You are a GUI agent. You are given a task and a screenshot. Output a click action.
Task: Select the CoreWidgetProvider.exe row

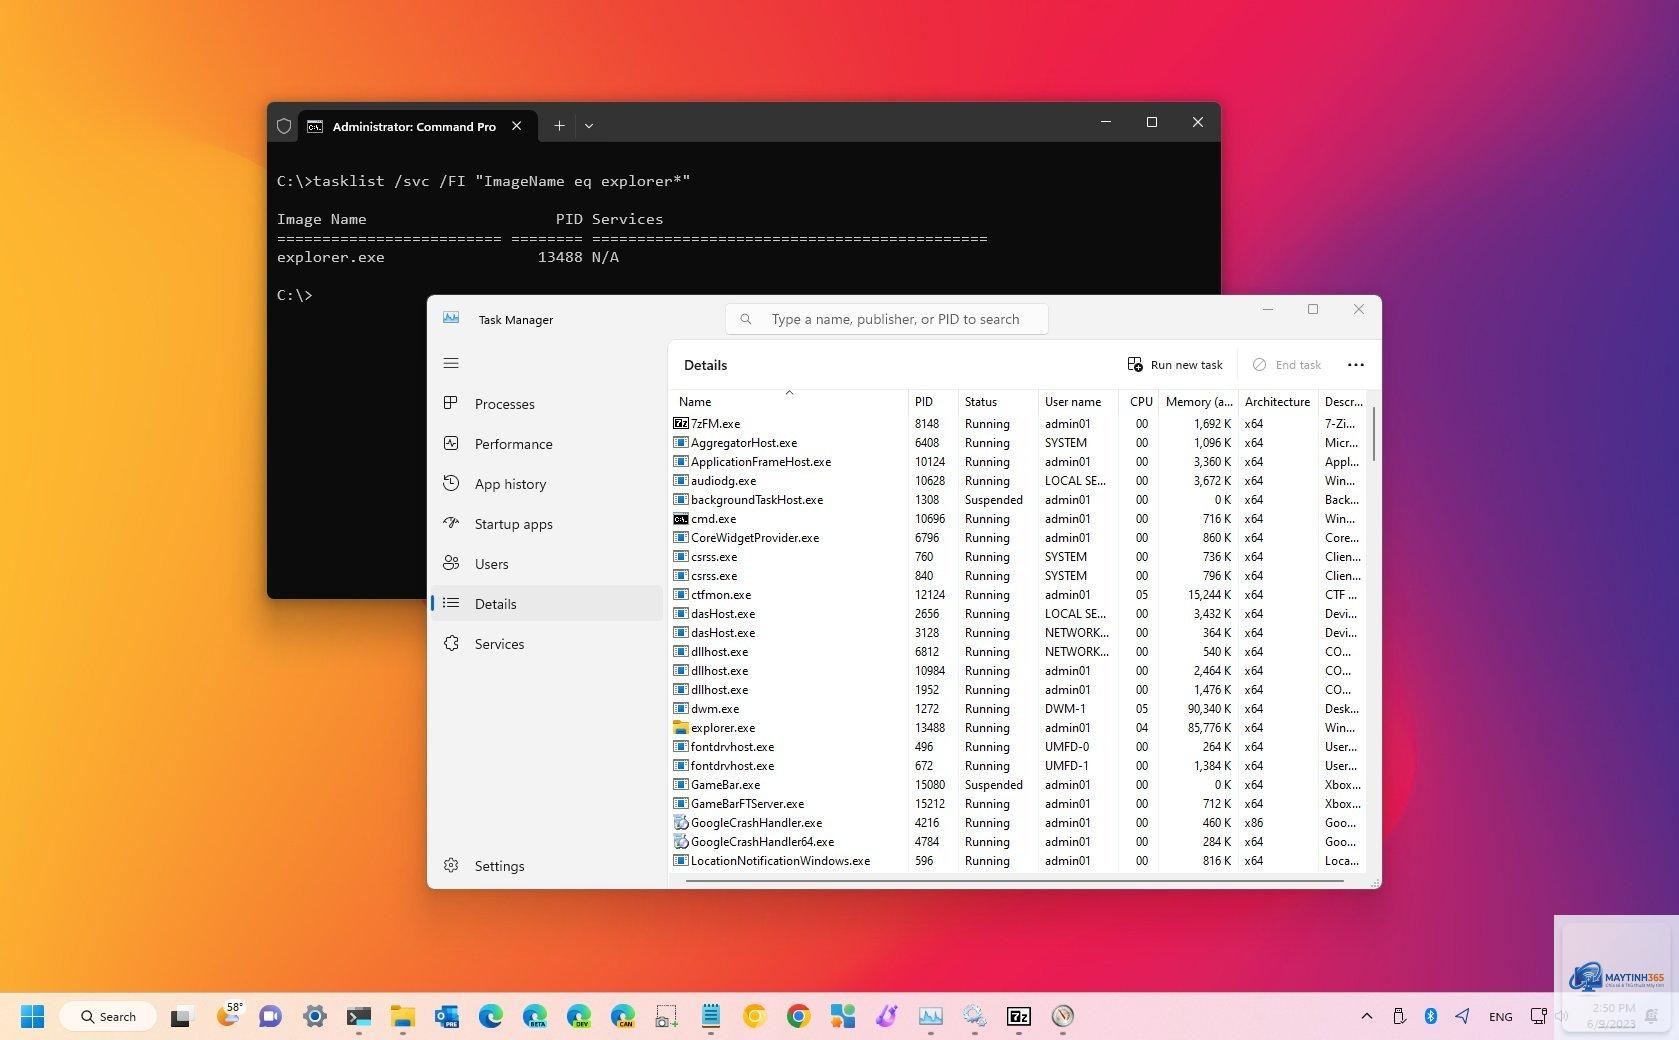(1018, 538)
